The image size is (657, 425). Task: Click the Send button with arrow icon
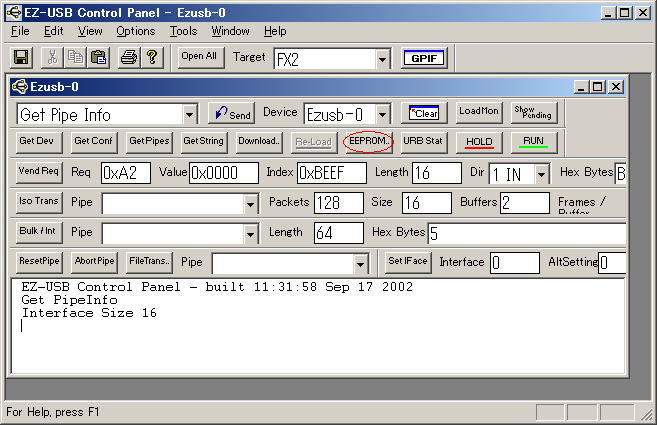231,114
